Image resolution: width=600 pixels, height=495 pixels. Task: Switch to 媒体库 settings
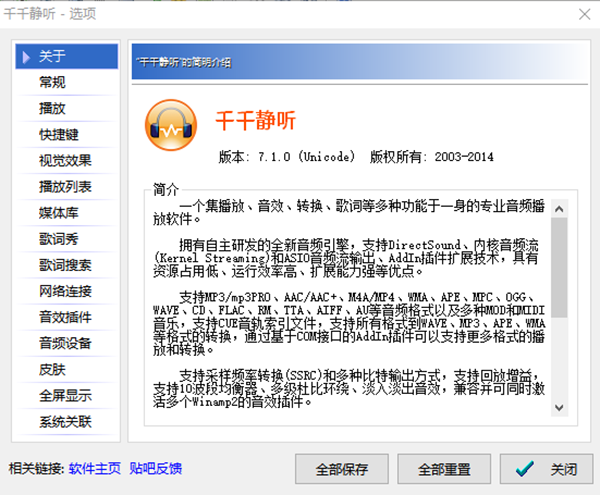[58, 212]
